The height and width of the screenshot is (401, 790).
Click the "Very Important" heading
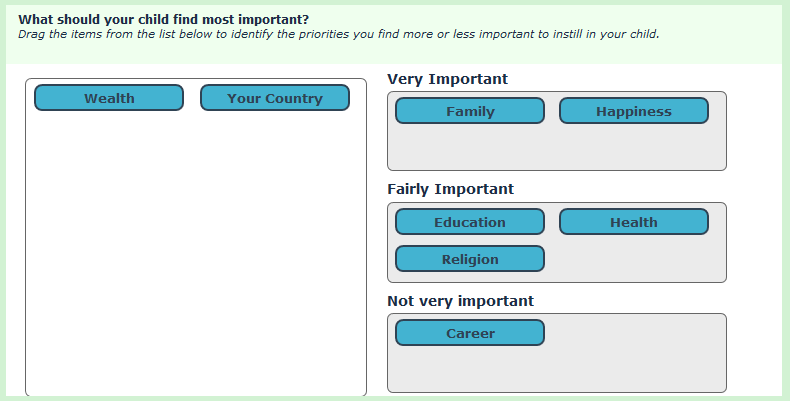pos(447,78)
